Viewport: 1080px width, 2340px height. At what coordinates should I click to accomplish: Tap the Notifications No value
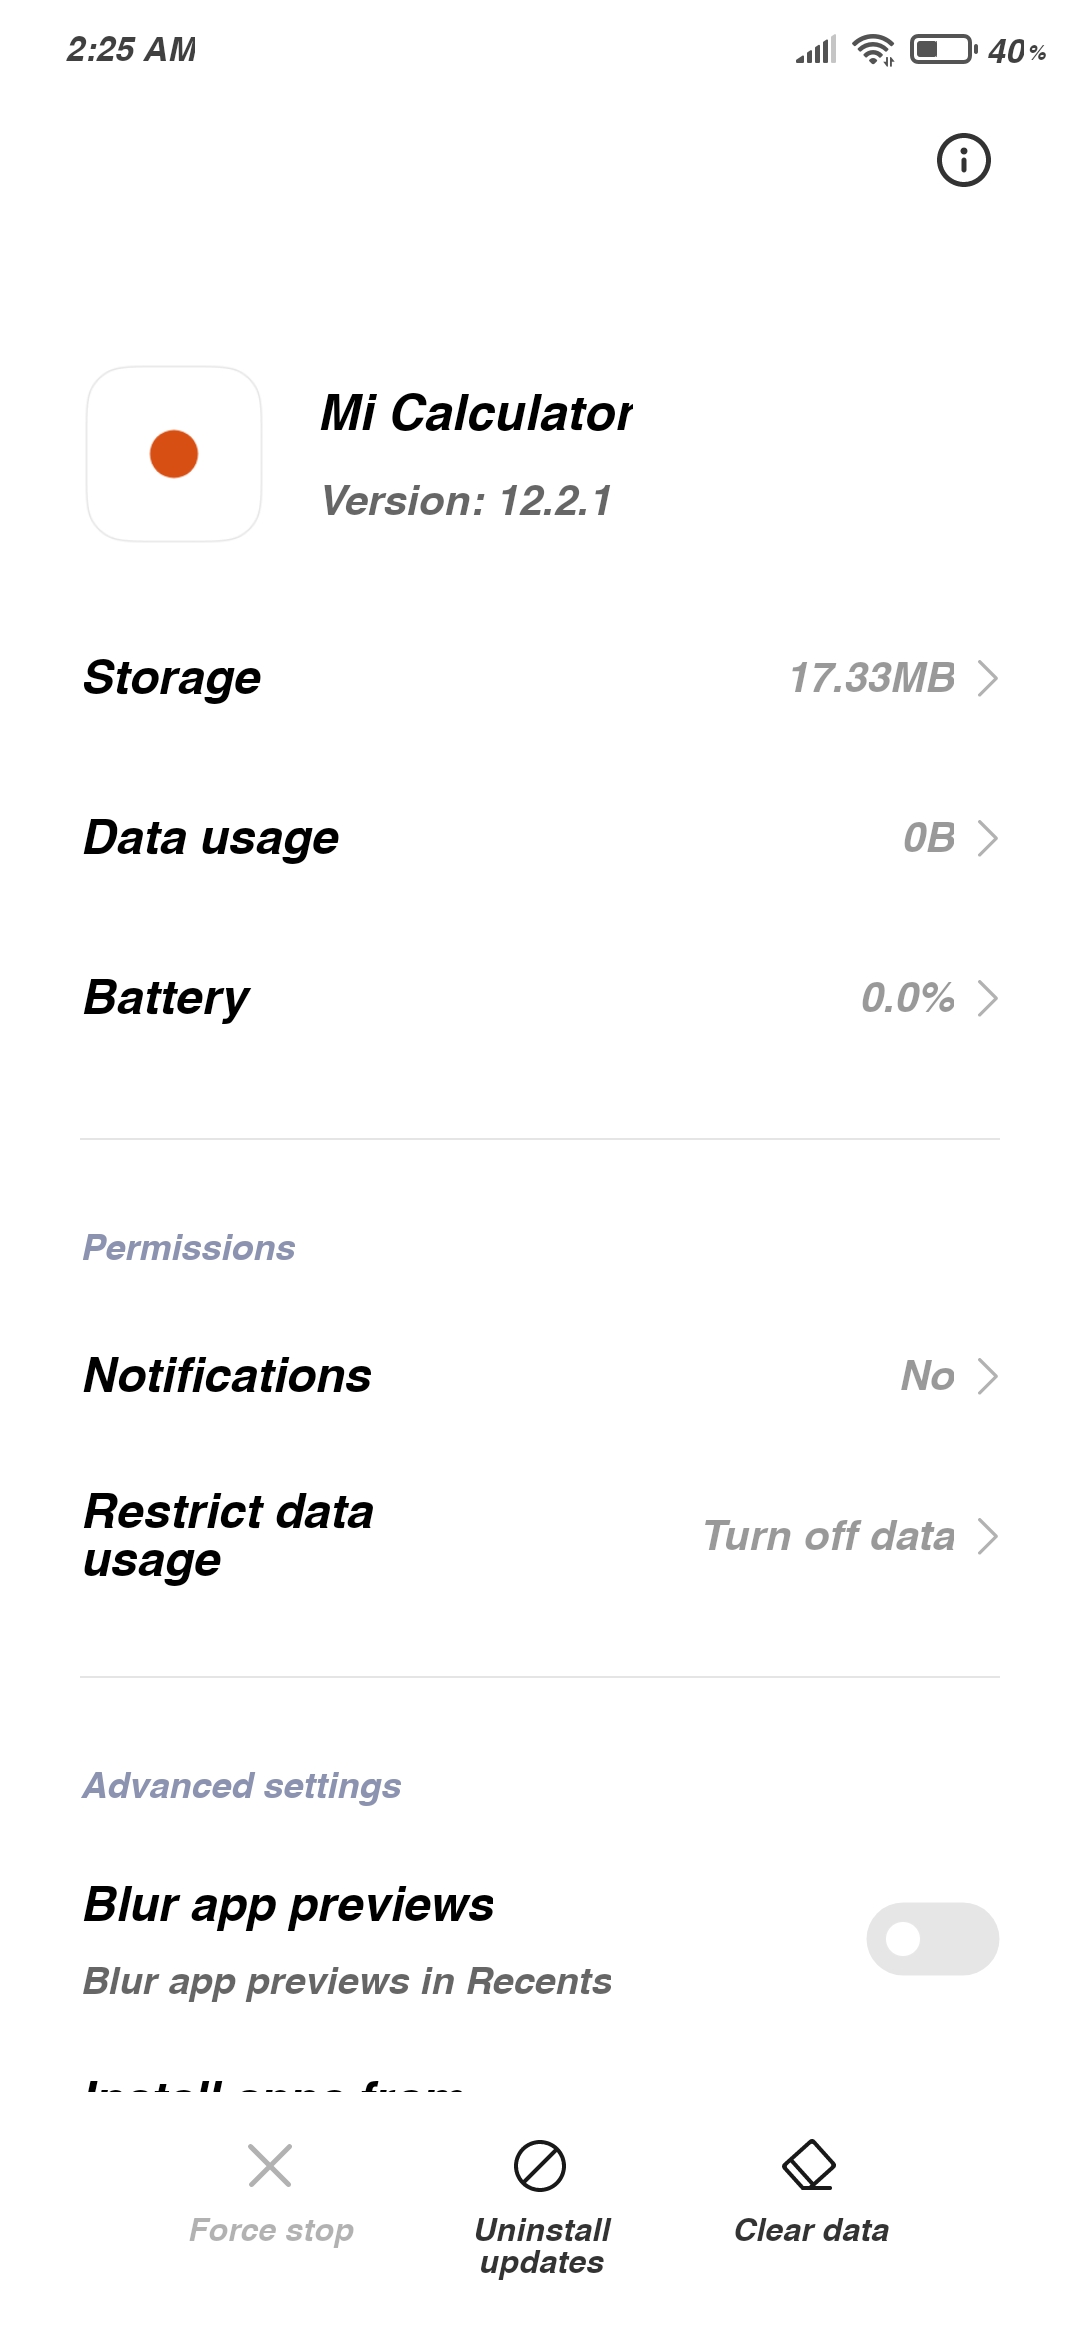[x=928, y=1376]
